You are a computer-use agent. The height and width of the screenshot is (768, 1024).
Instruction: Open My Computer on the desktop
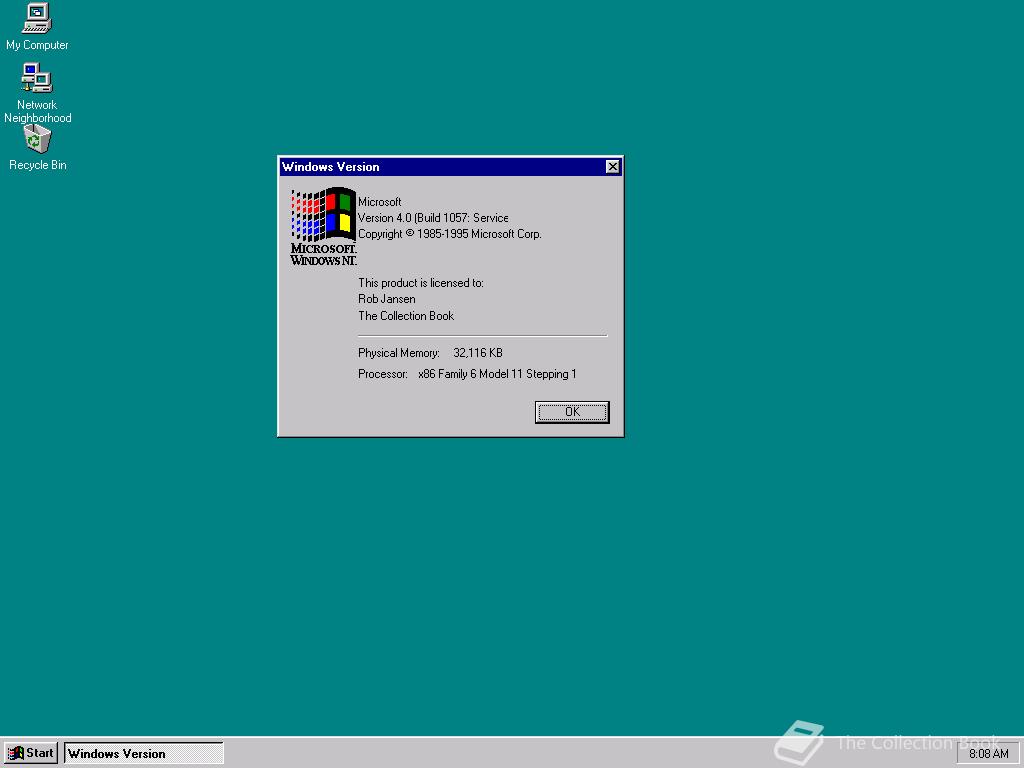(36, 18)
